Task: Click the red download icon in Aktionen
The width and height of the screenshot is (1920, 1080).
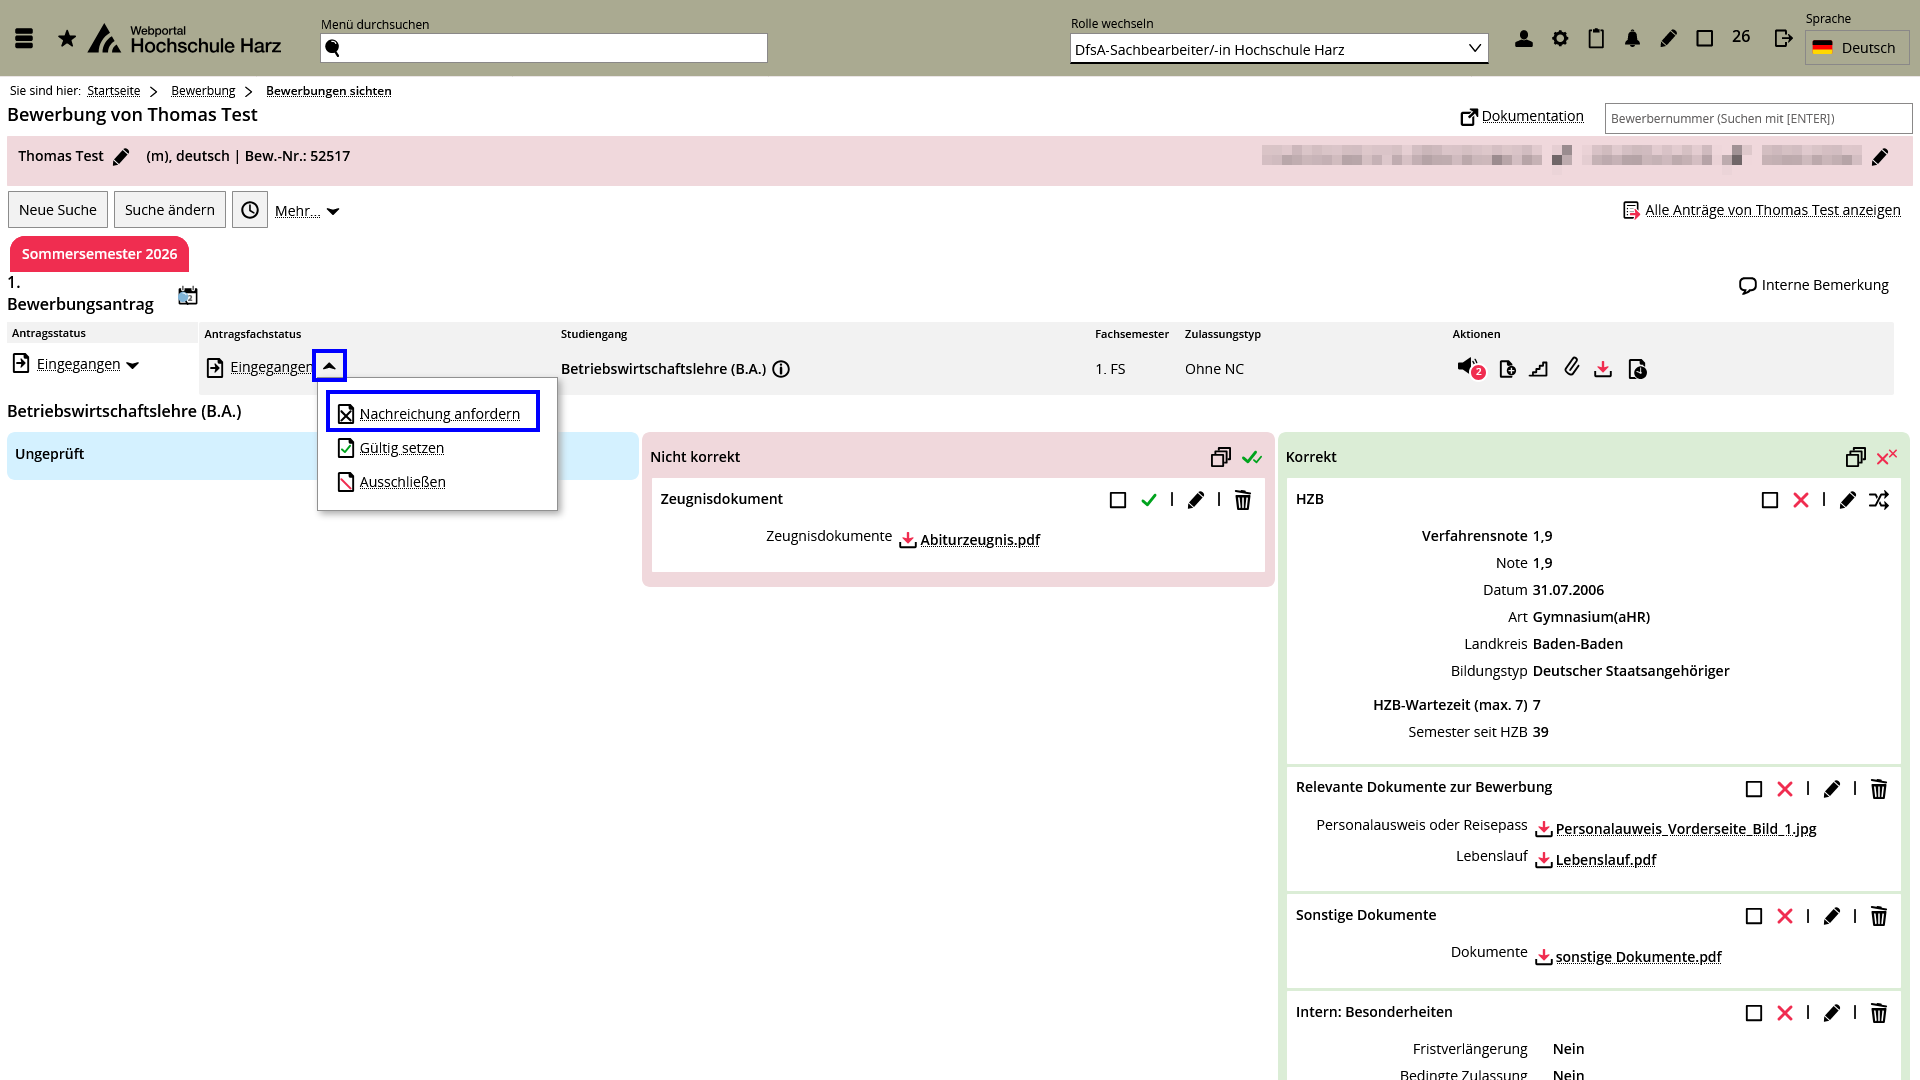Action: pyautogui.click(x=1603, y=369)
